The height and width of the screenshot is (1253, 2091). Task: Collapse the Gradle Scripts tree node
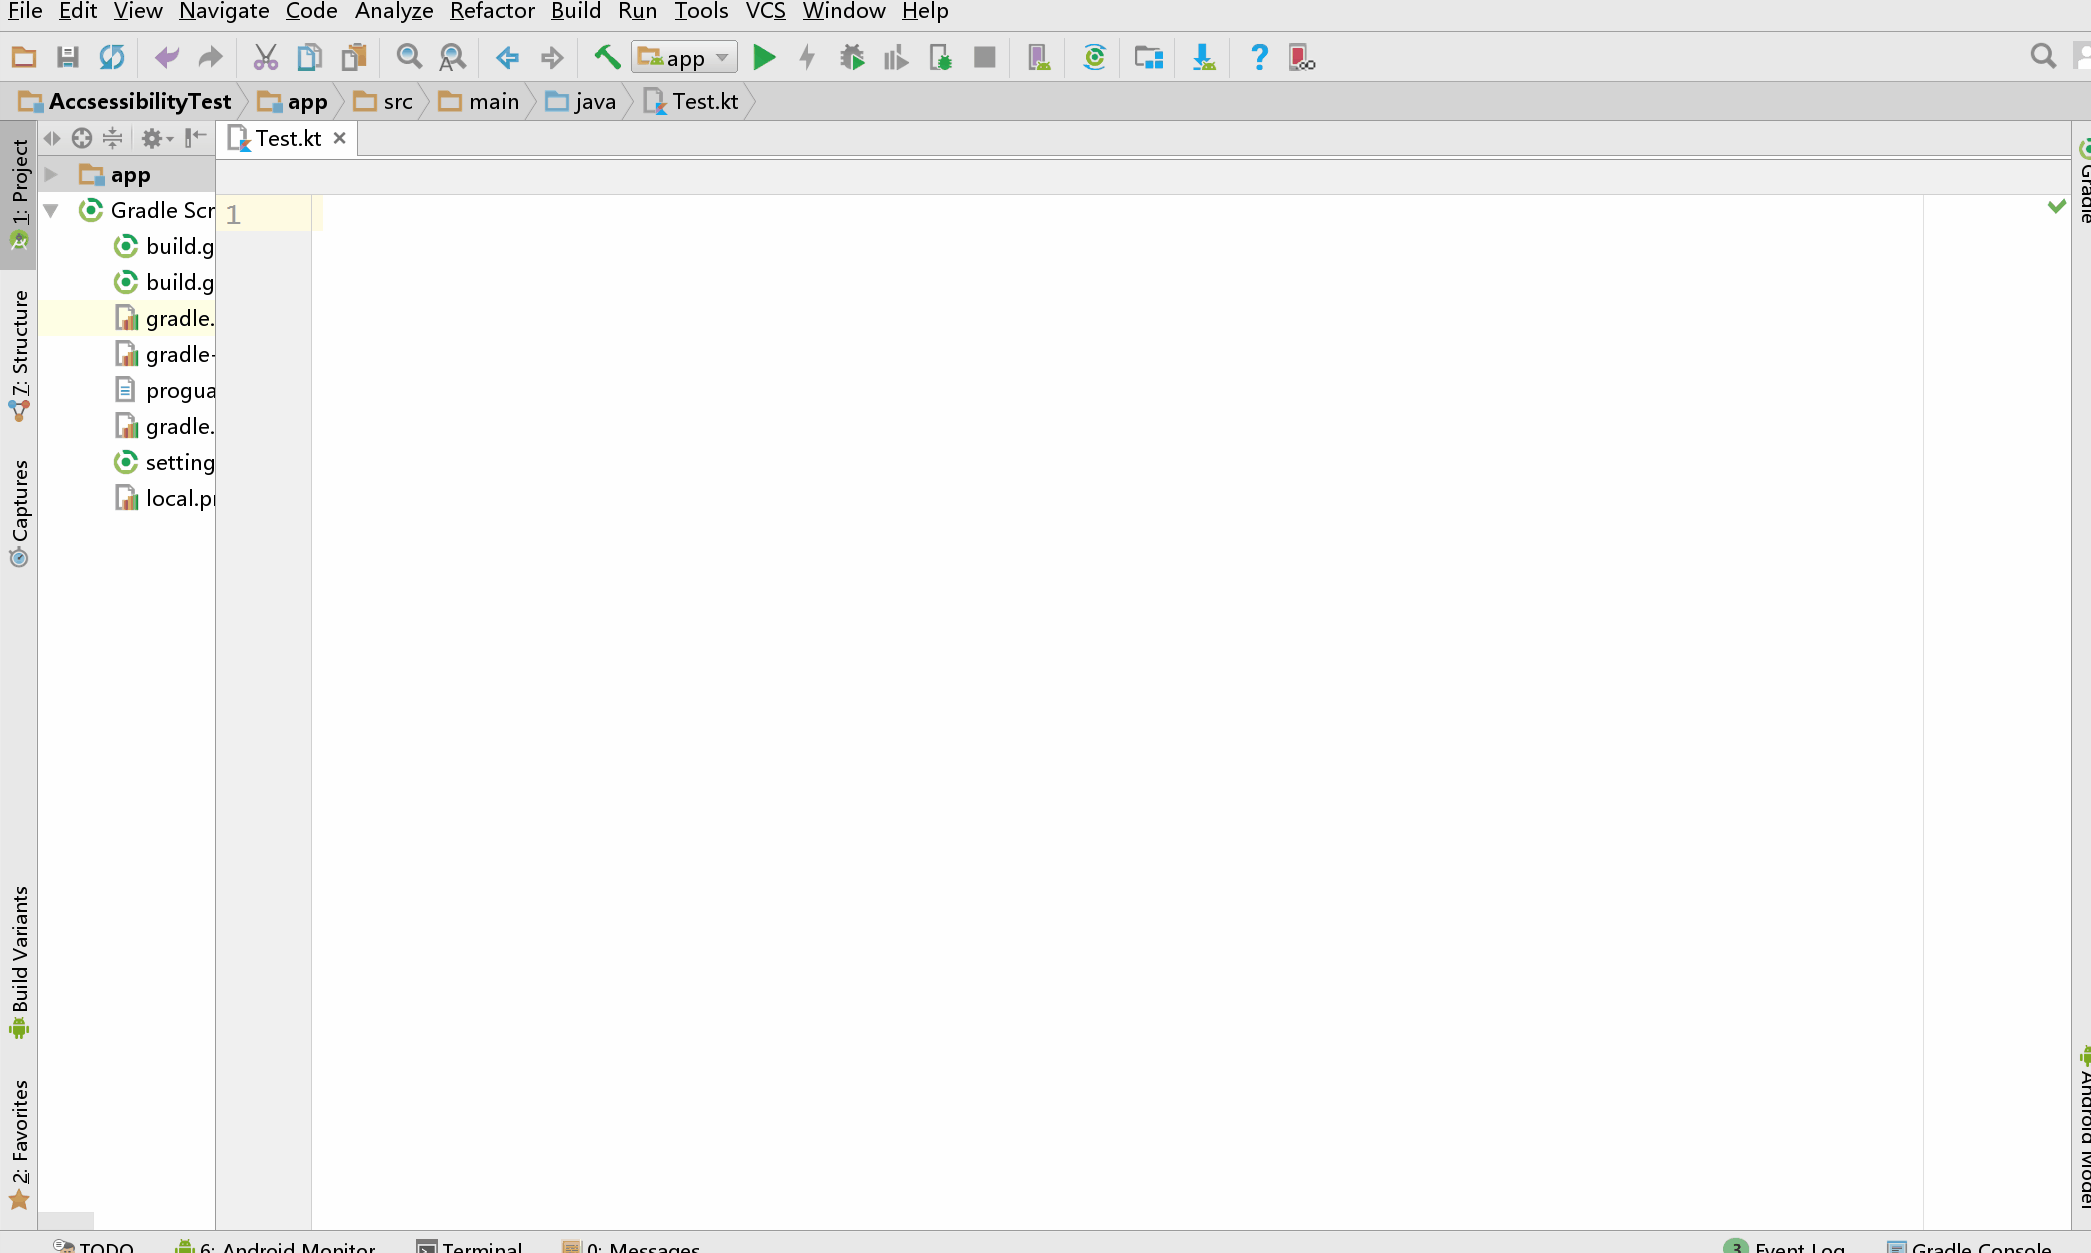click(52, 211)
